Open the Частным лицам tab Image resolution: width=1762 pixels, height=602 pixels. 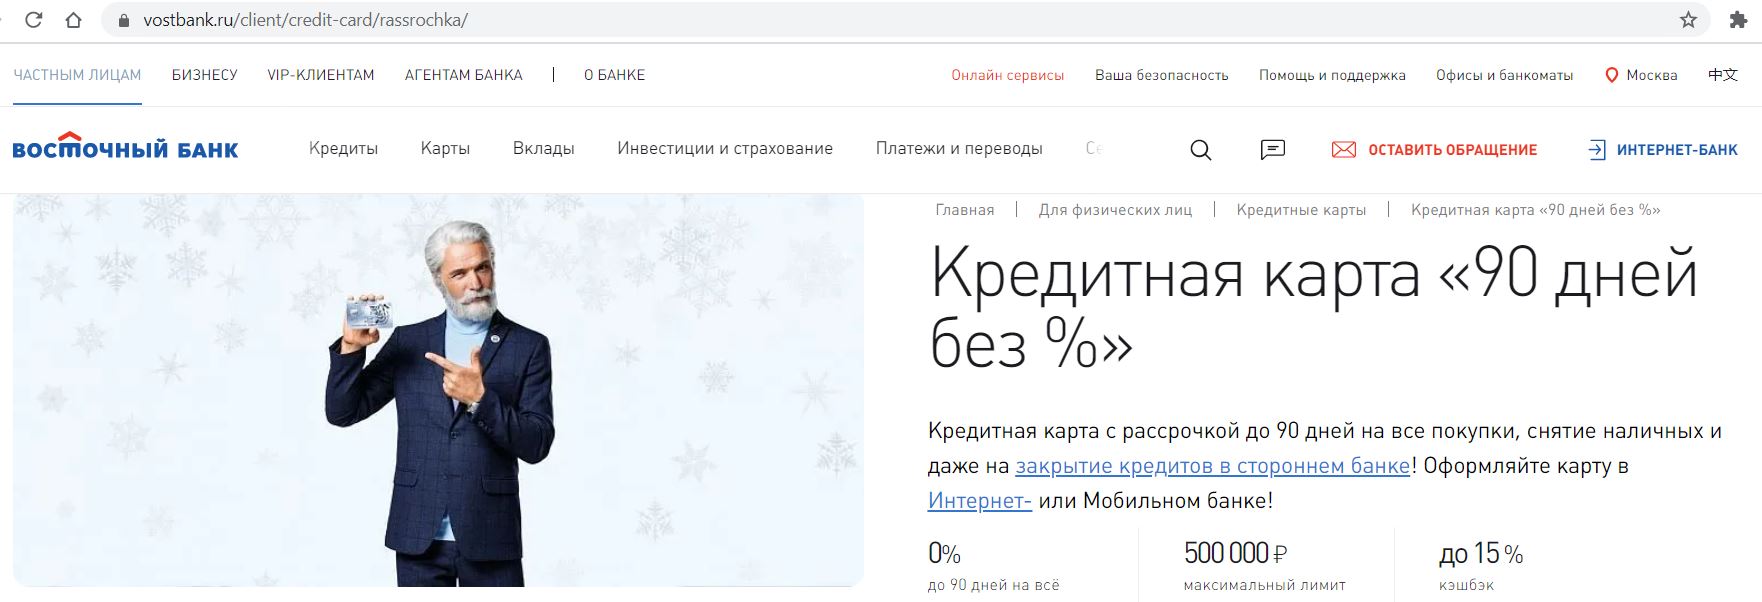click(77, 75)
